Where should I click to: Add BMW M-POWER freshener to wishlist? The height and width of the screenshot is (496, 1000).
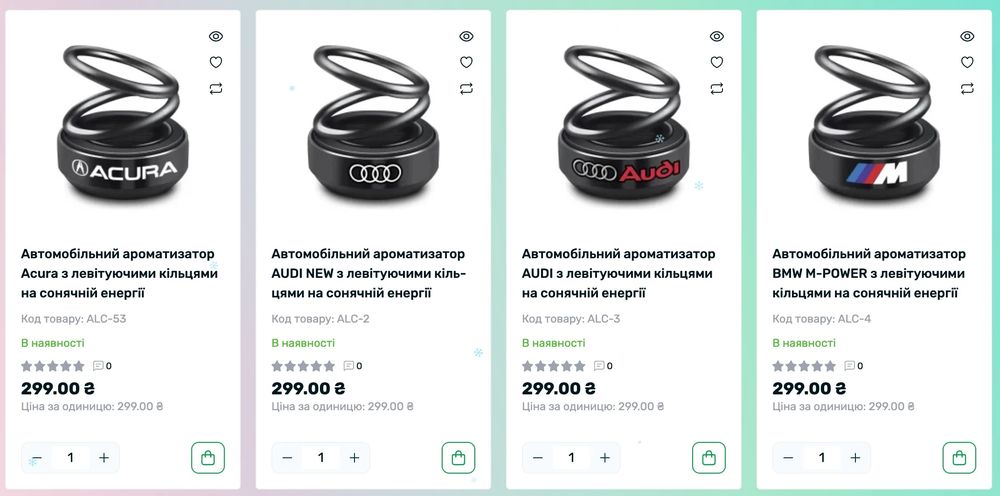[967, 62]
